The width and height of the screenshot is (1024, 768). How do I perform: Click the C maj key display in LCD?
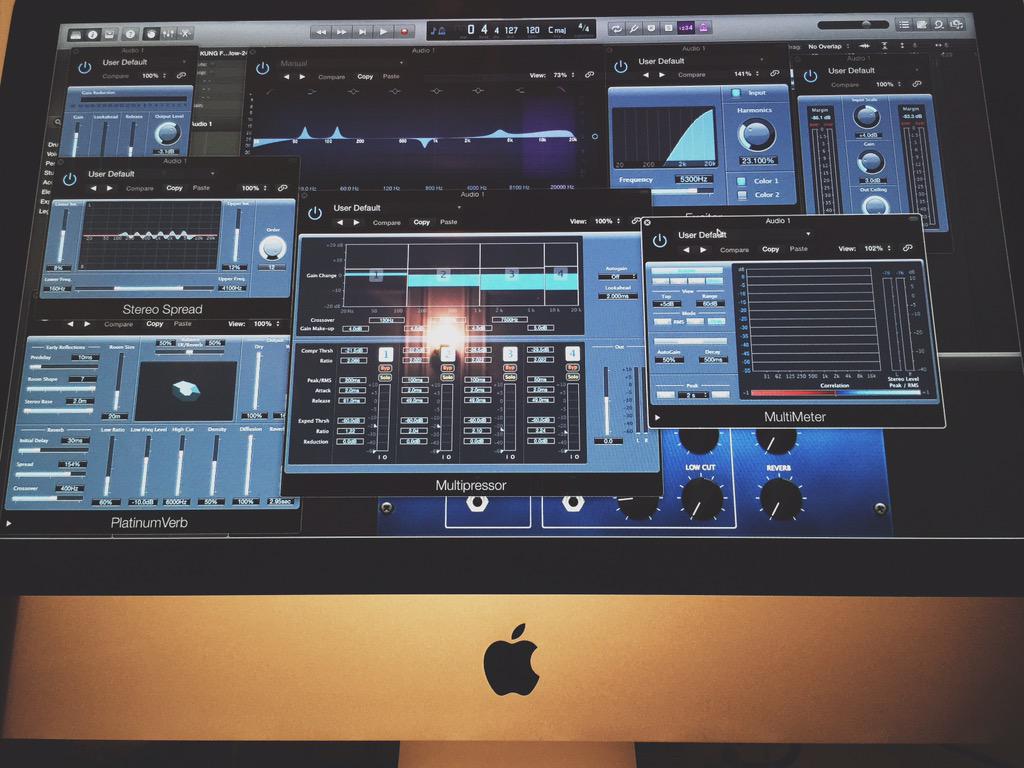tap(557, 30)
